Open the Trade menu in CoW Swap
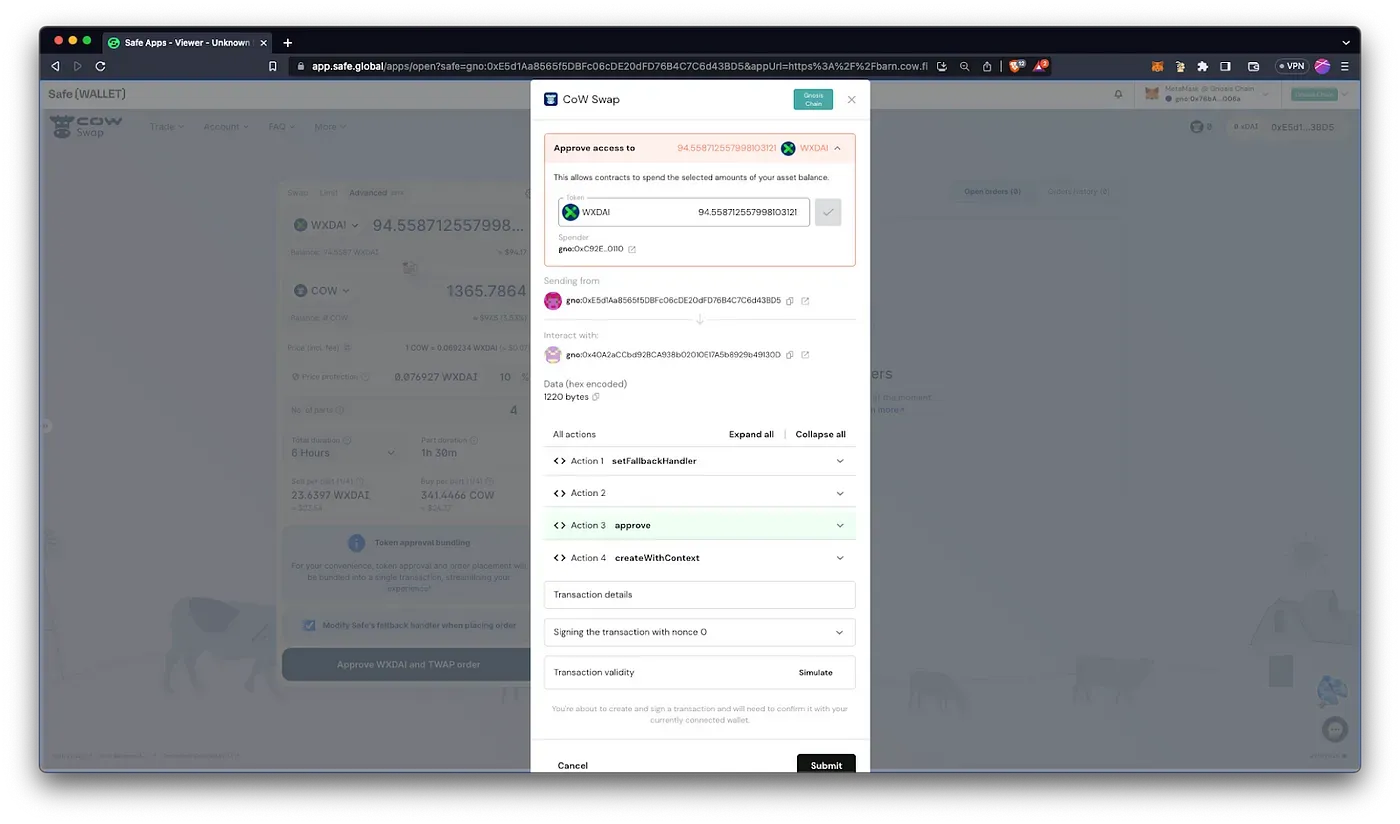This screenshot has width=1400, height=824. coord(167,127)
